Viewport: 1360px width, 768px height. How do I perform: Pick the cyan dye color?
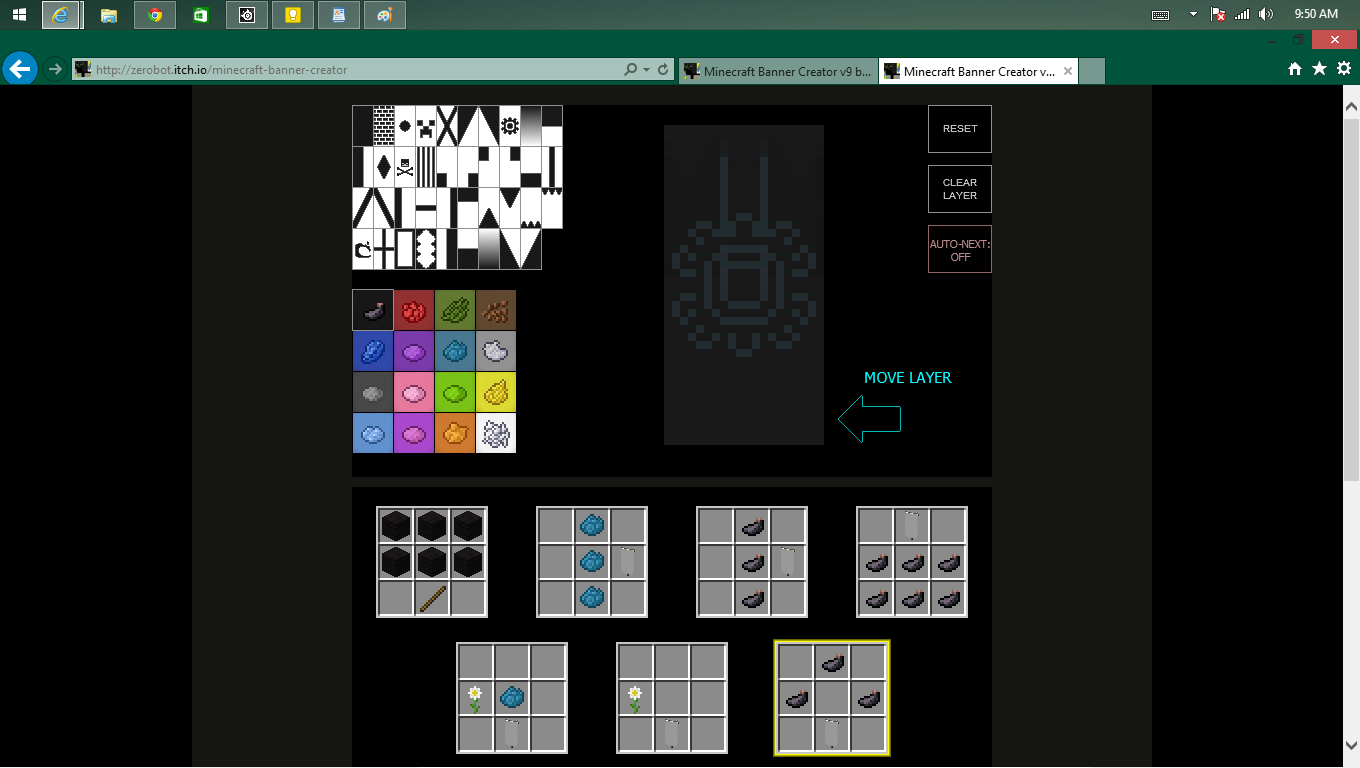pyautogui.click(x=455, y=351)
